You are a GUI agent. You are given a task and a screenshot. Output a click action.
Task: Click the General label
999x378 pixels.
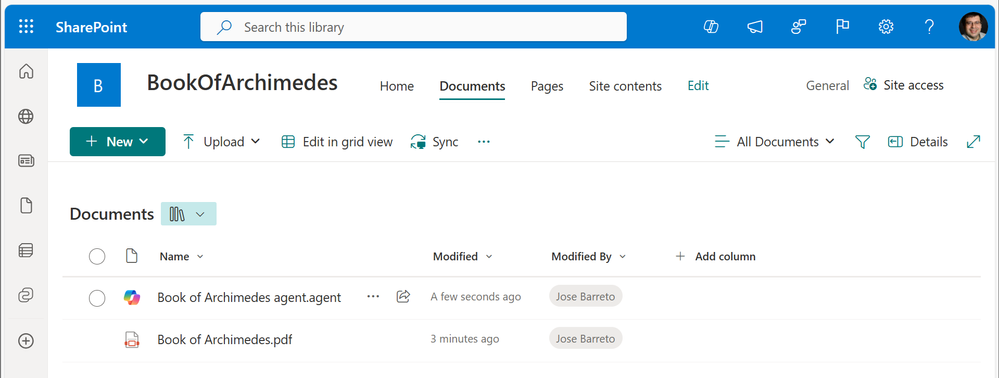point(828,85)
